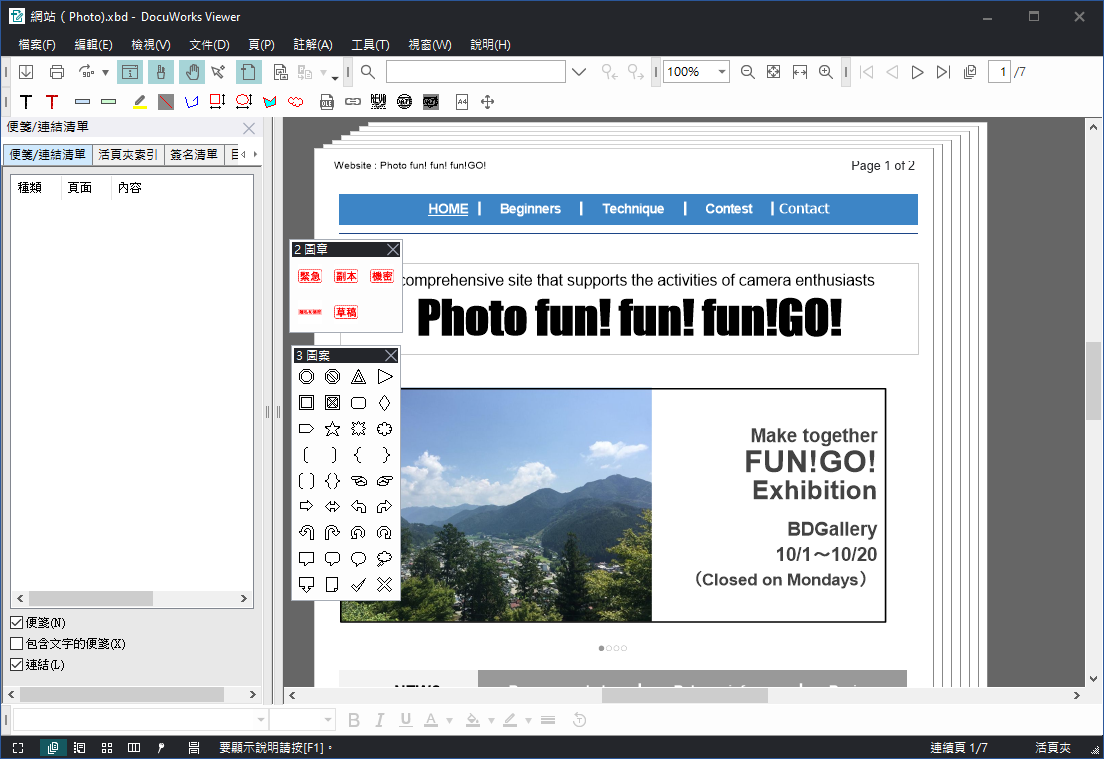The height and width of the screenshot is (759, 1104).
Task: Toggle the 連結(L) checkbox
Action: click(17, 665)
